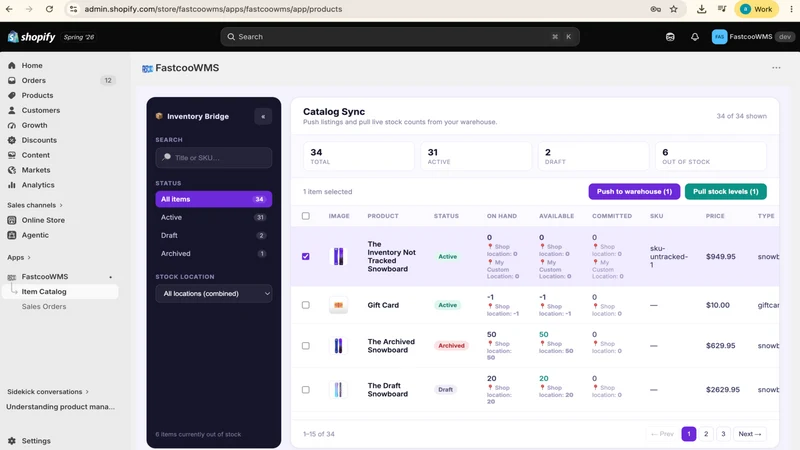Open the Sidekick assistant icon in the top bar
The width and height of the screenshot is (800, 450).
pyautogui.click(x=670, y=37)
